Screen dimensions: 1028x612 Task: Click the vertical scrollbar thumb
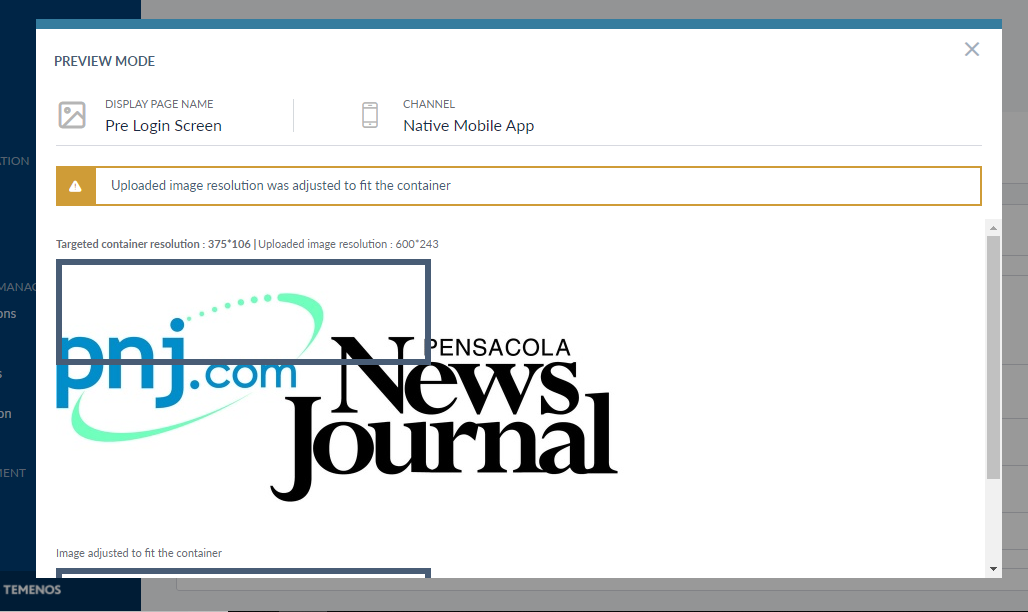tap(992, 355)
